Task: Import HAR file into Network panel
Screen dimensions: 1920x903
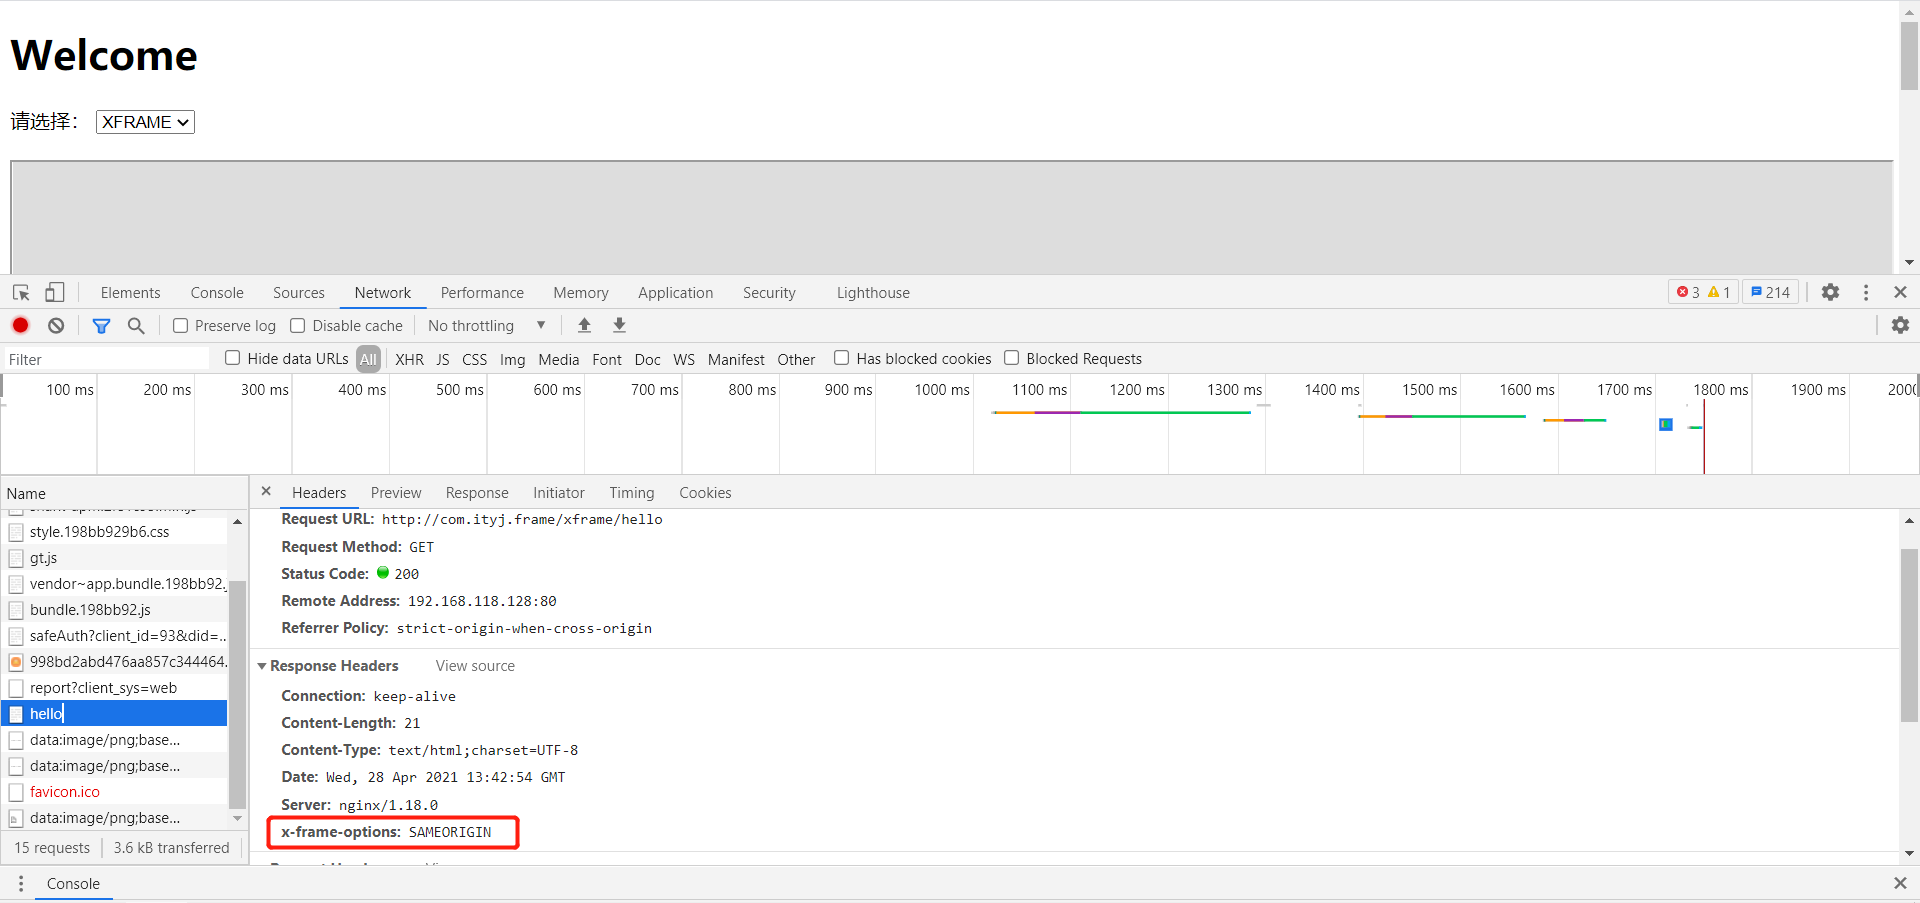Action: pyautogui.click(x=584, y=325)
